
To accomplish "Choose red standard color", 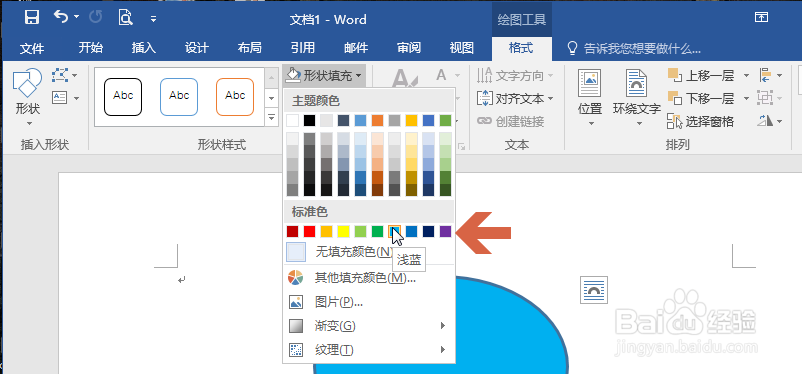I will tap(309, 231).
